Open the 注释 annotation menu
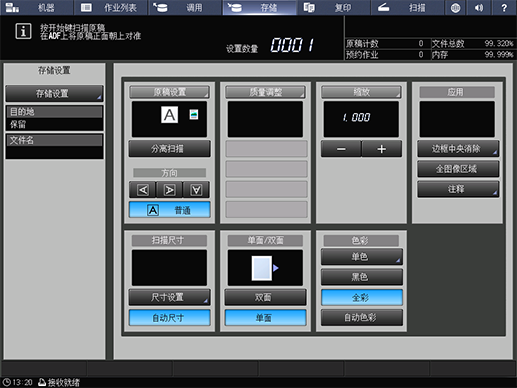 pos(458,189)
